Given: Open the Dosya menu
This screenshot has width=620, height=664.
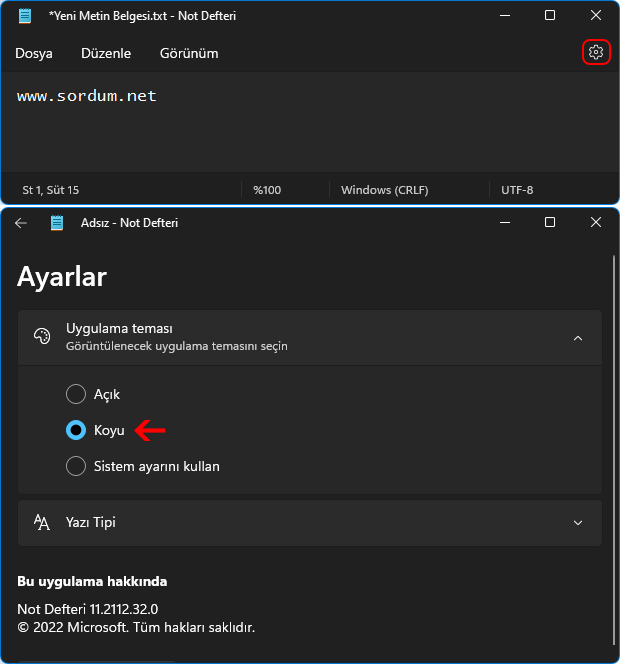Looking at the screenshot, I should 34,53.
